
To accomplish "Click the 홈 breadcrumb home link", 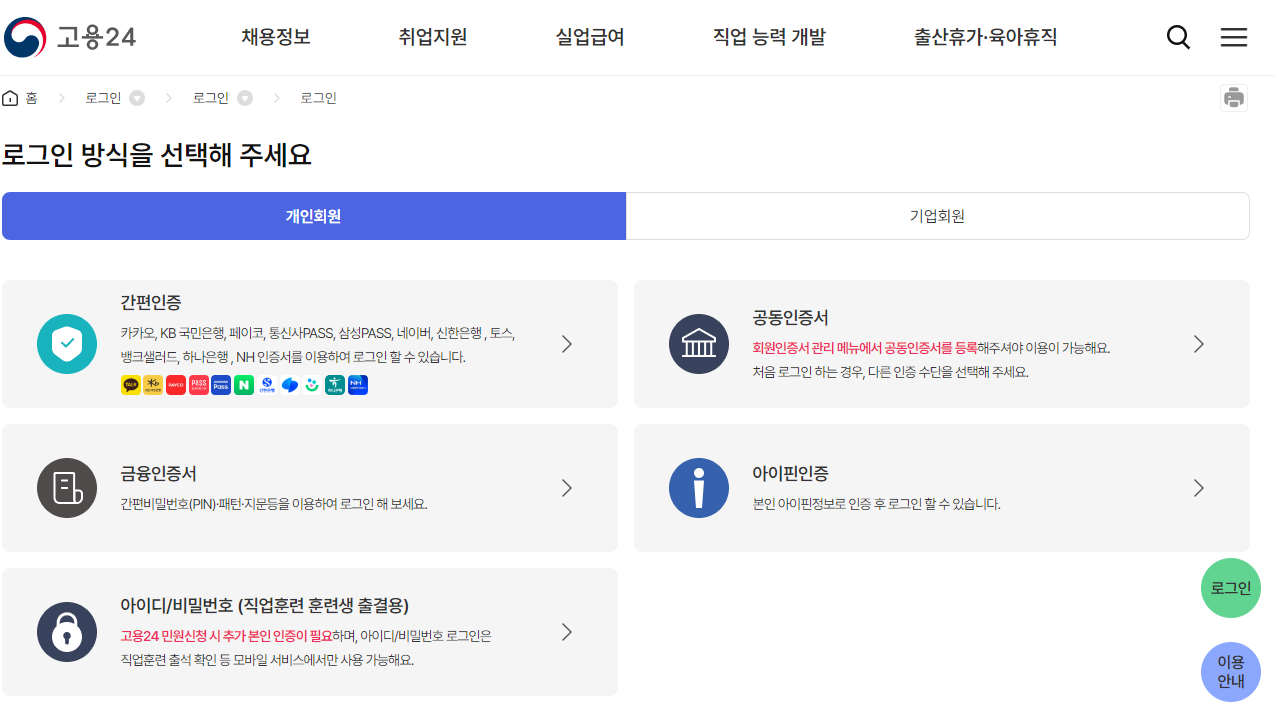I will point(20,97).
